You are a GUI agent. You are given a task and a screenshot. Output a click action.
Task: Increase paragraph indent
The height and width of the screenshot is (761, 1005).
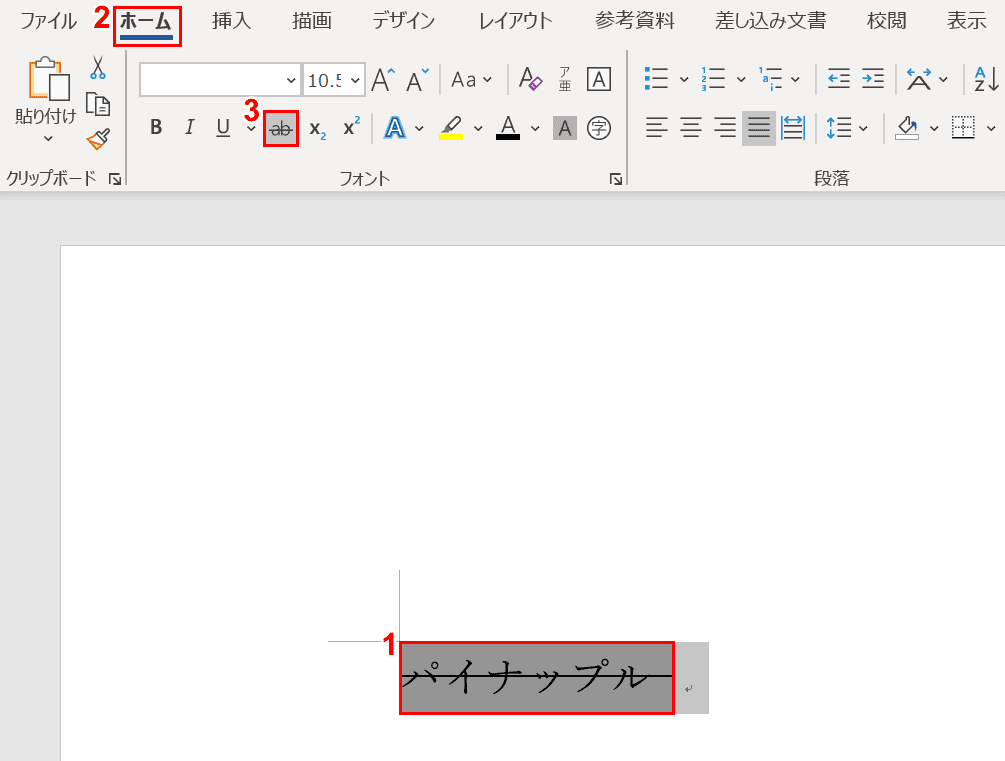872,79
